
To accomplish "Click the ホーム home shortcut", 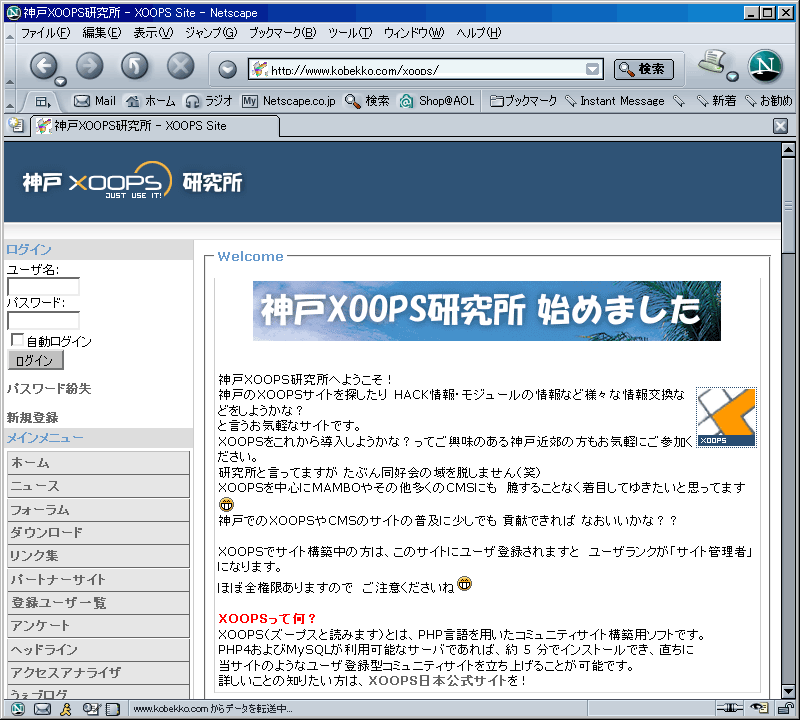I will click(151, 101).
